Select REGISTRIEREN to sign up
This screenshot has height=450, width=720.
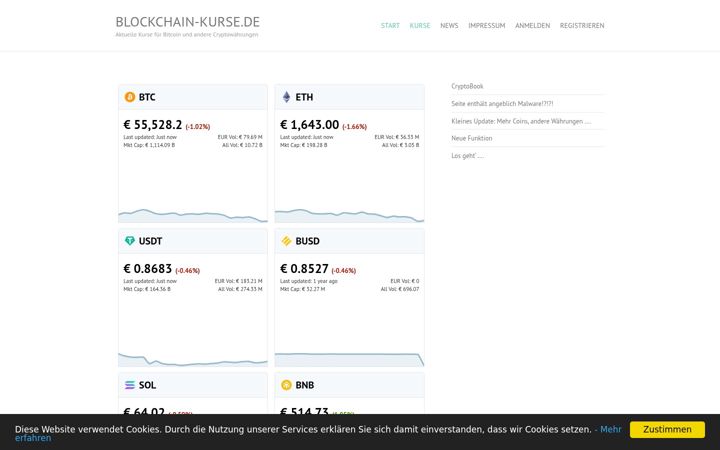(x=582, y=26)
